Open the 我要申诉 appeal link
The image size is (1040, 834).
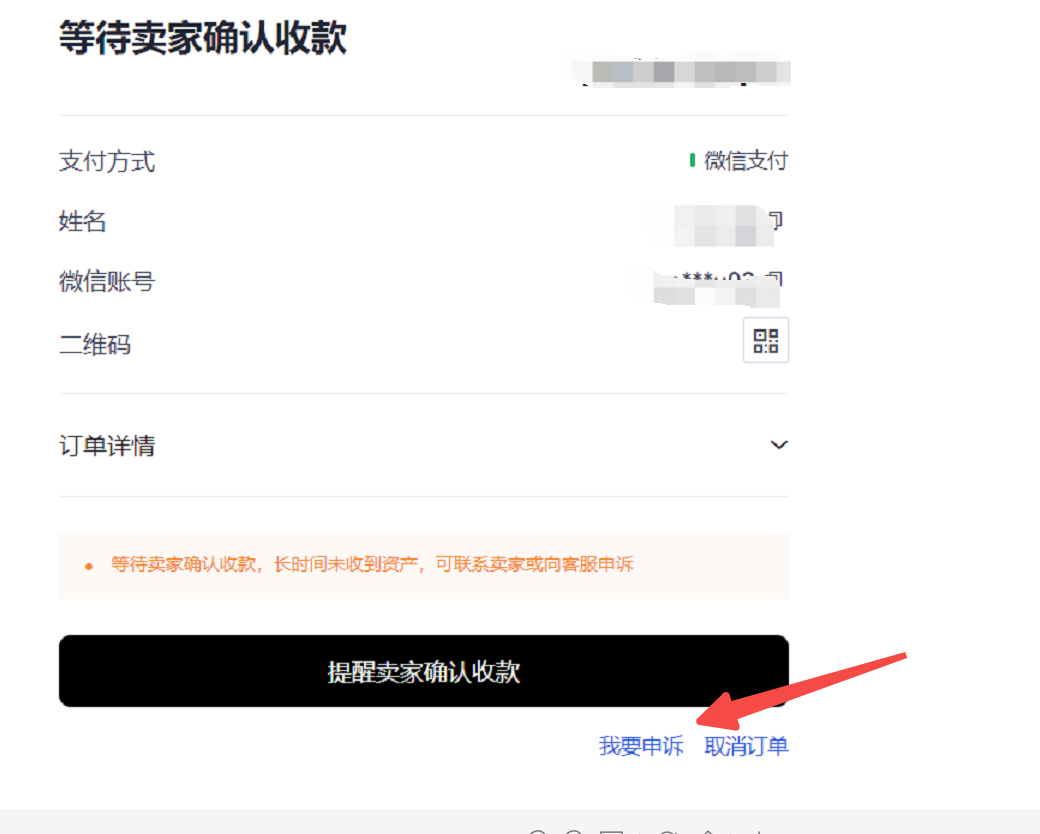[x=640, y=747]
